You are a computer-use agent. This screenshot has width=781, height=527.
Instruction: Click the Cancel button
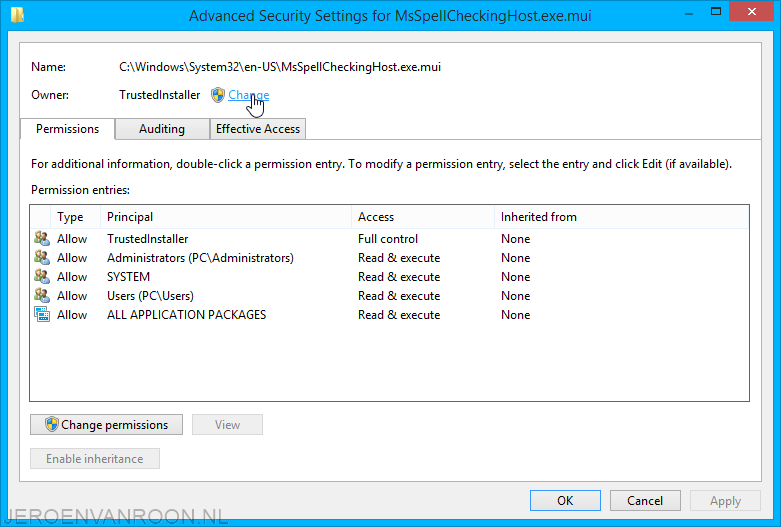645,500
